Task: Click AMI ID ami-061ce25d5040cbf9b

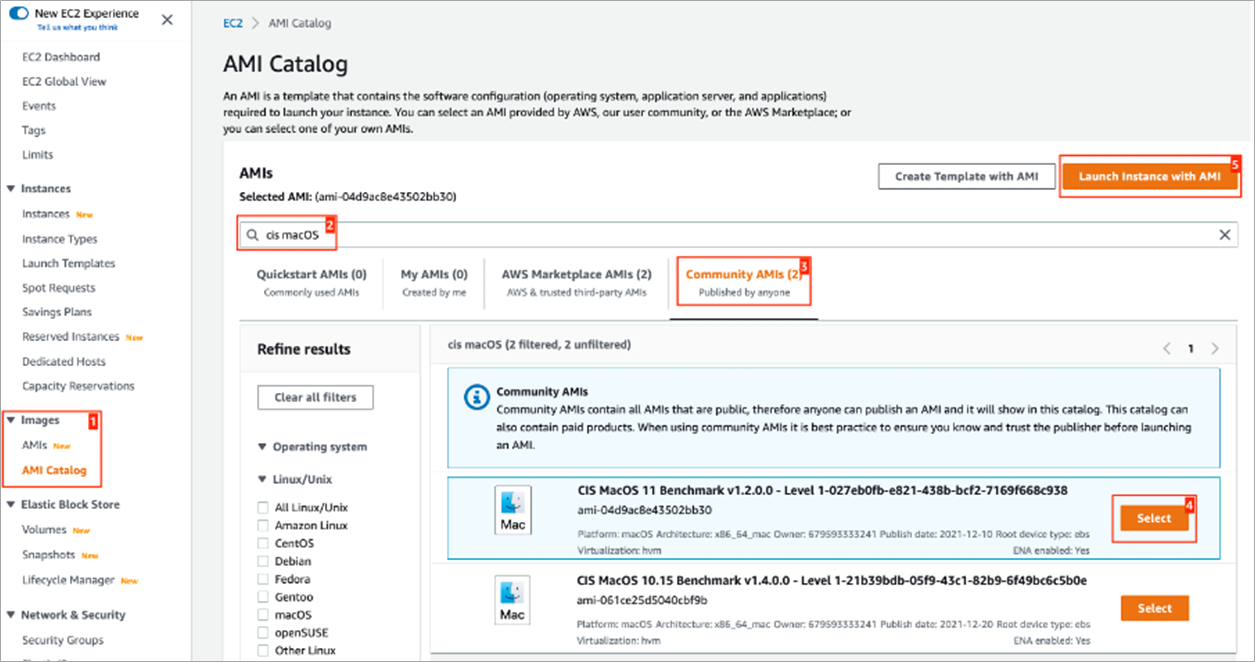Action: tap(643, 600)
